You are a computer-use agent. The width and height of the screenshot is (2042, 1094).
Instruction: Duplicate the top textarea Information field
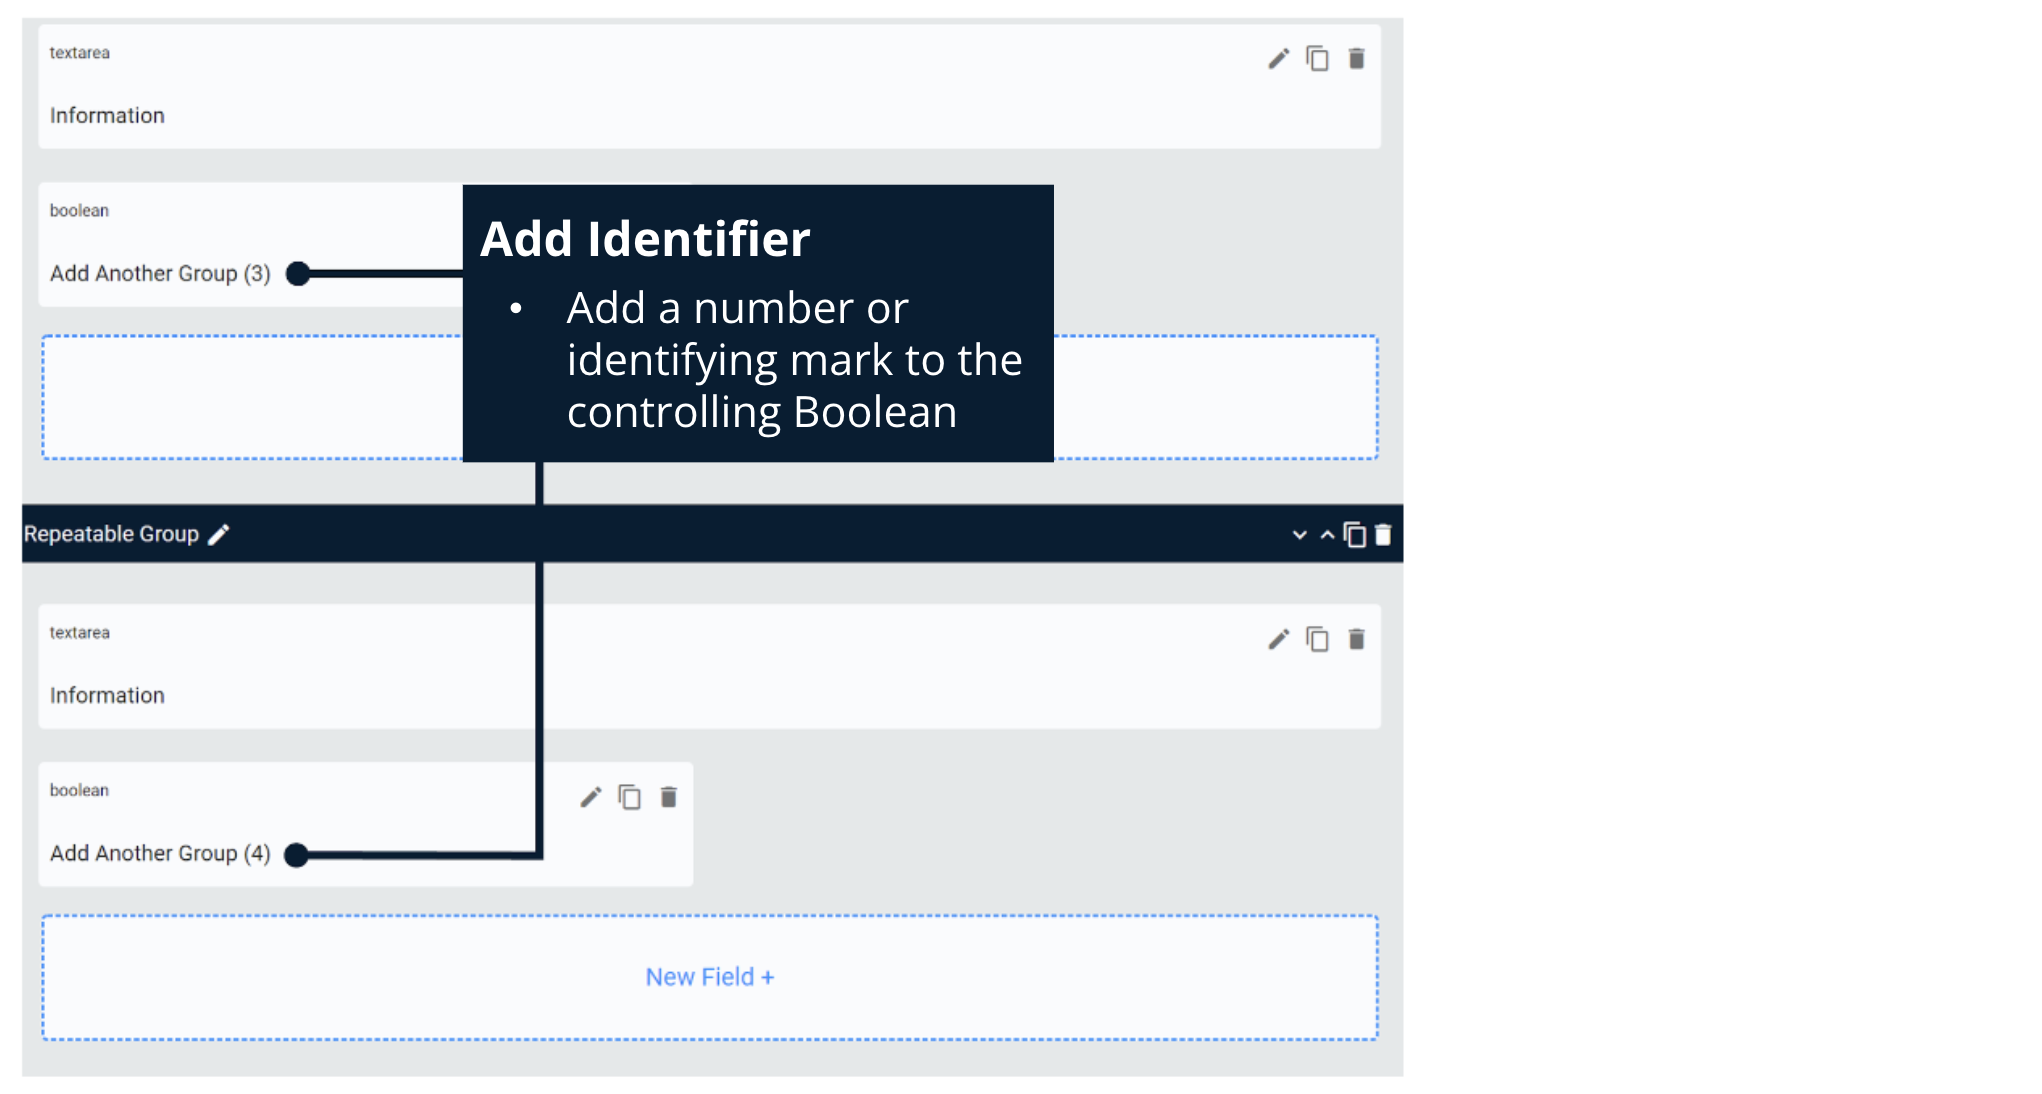[x=1317, y=59]
